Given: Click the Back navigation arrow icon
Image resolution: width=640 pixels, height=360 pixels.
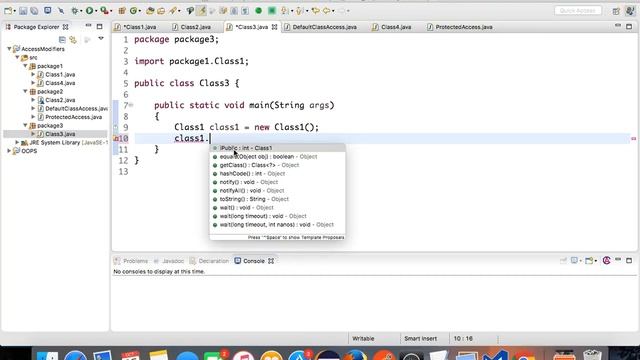Looking at the screenshot, I should (x=327, y=11).
